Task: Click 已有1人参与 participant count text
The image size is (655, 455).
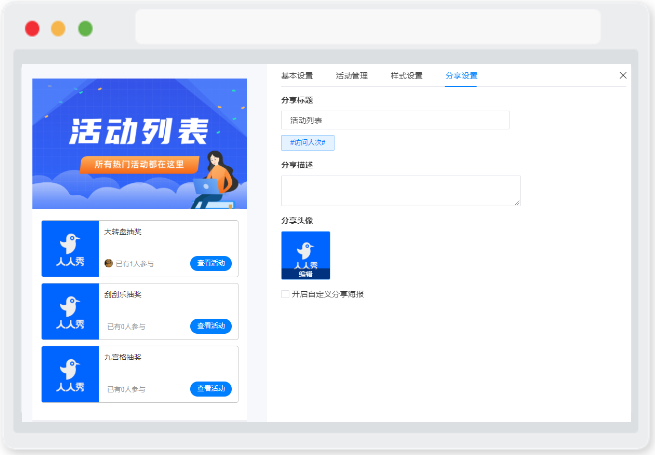Action: 135,264
